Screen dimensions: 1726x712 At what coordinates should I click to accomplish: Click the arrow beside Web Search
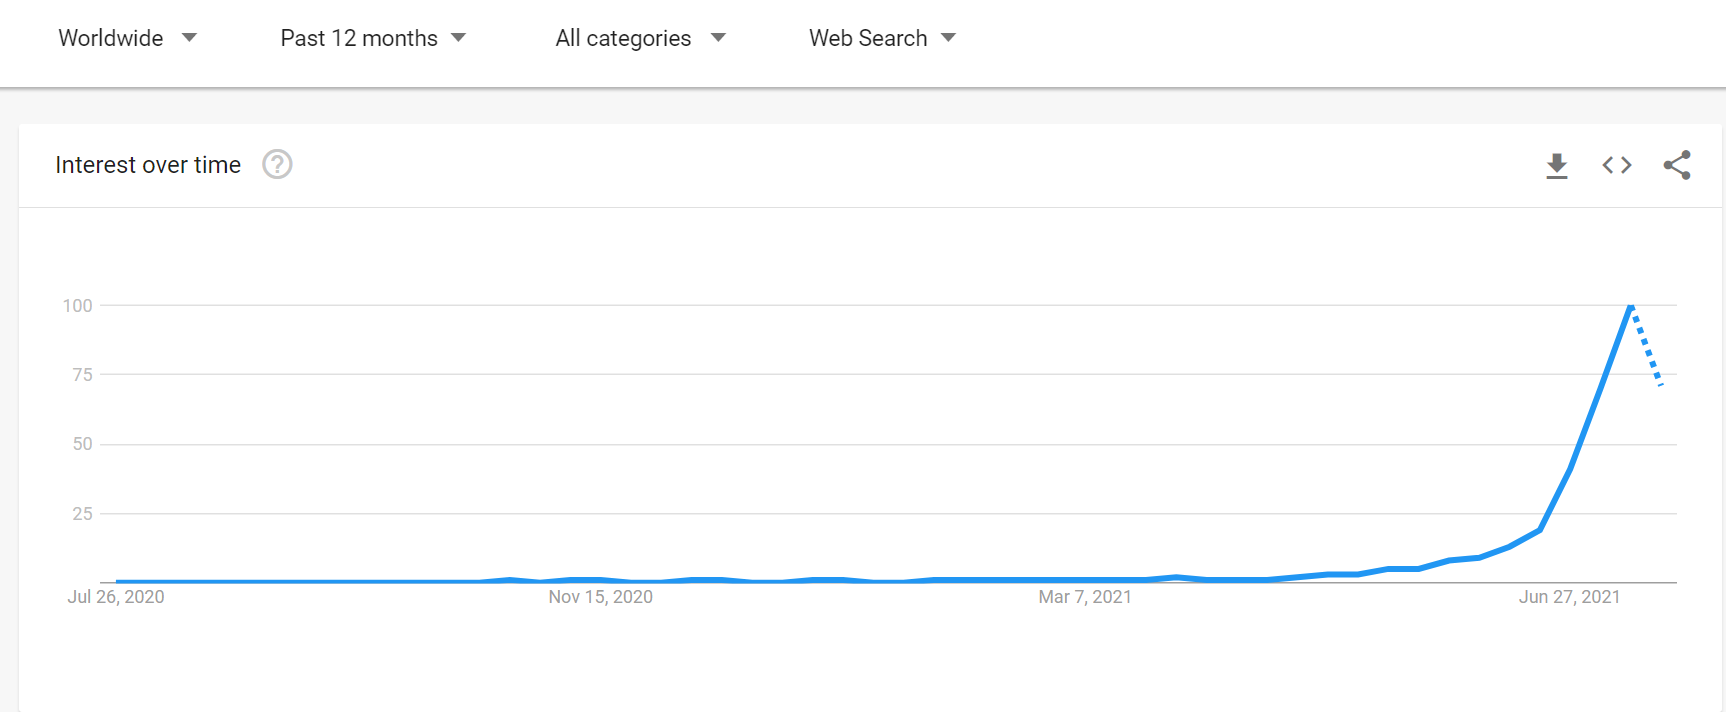949,38
